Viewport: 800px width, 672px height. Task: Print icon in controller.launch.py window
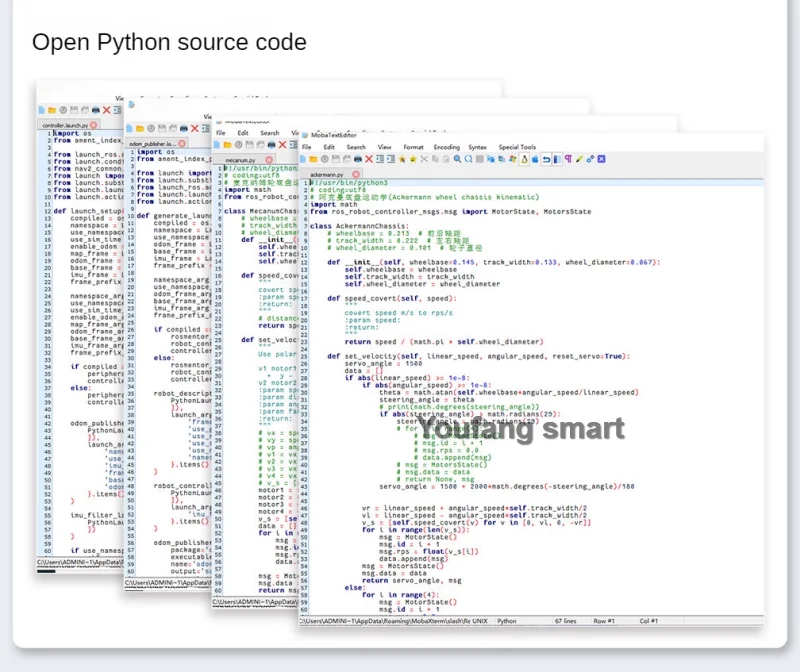pos(95,110)
